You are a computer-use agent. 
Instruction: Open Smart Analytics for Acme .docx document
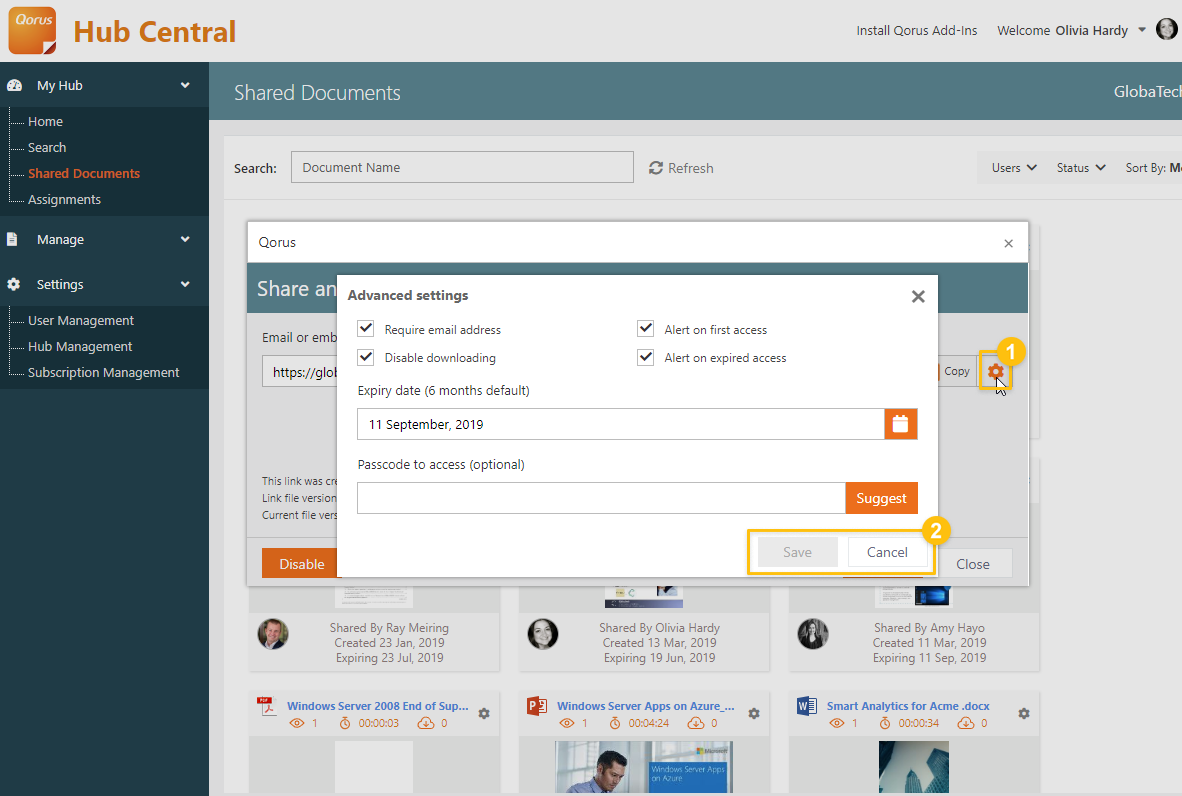908,706
